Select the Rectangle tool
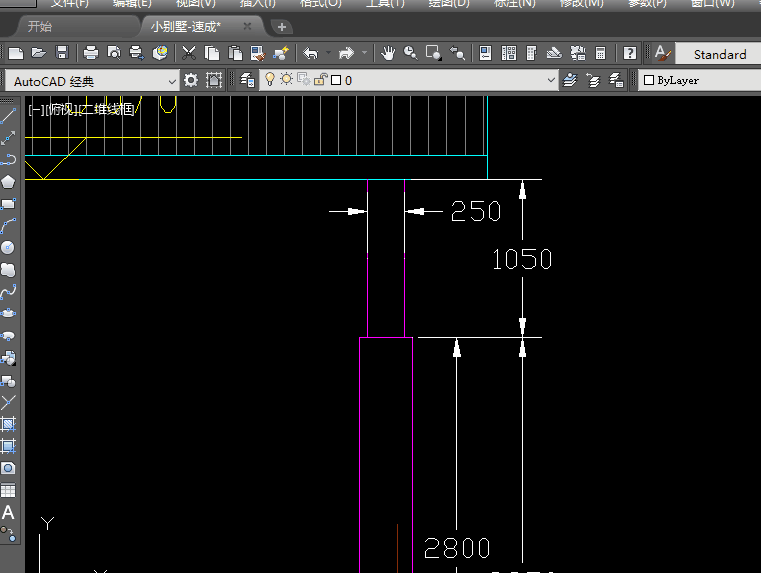 point(8,204)
